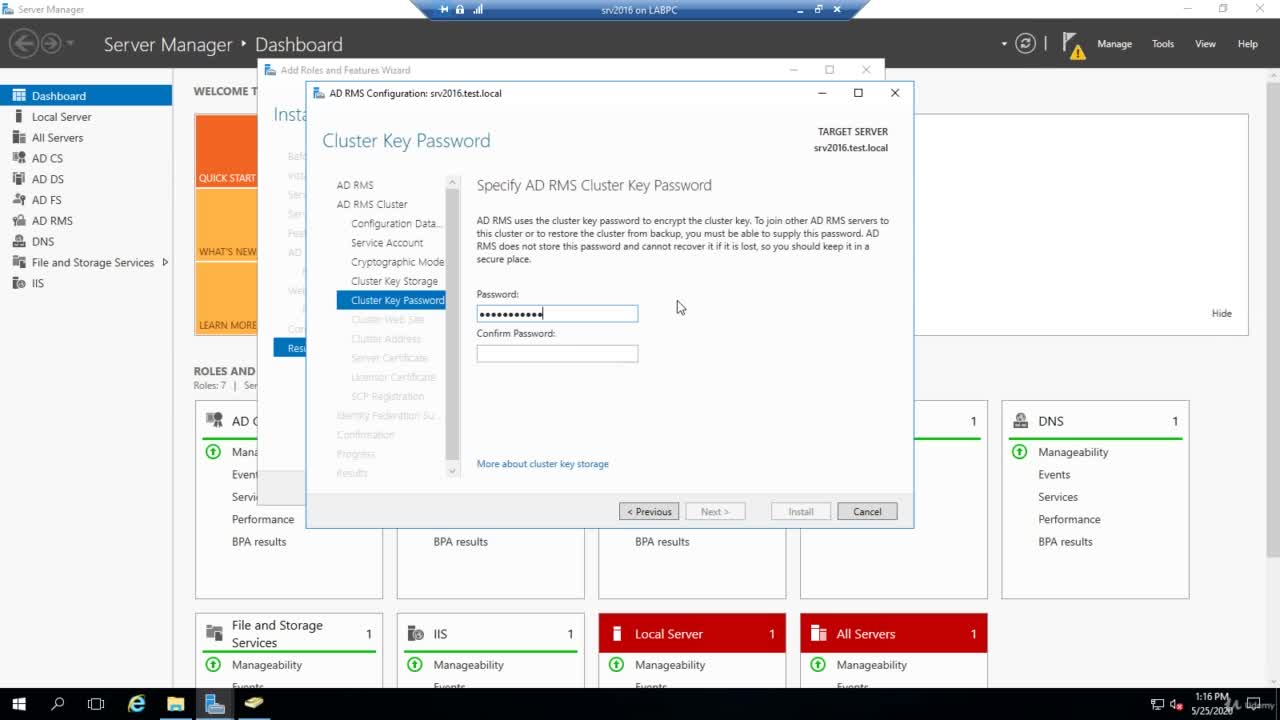Click the muted volume icon in the tray
Viewport: 1280px width, 720px height.
pos(1177,704)
